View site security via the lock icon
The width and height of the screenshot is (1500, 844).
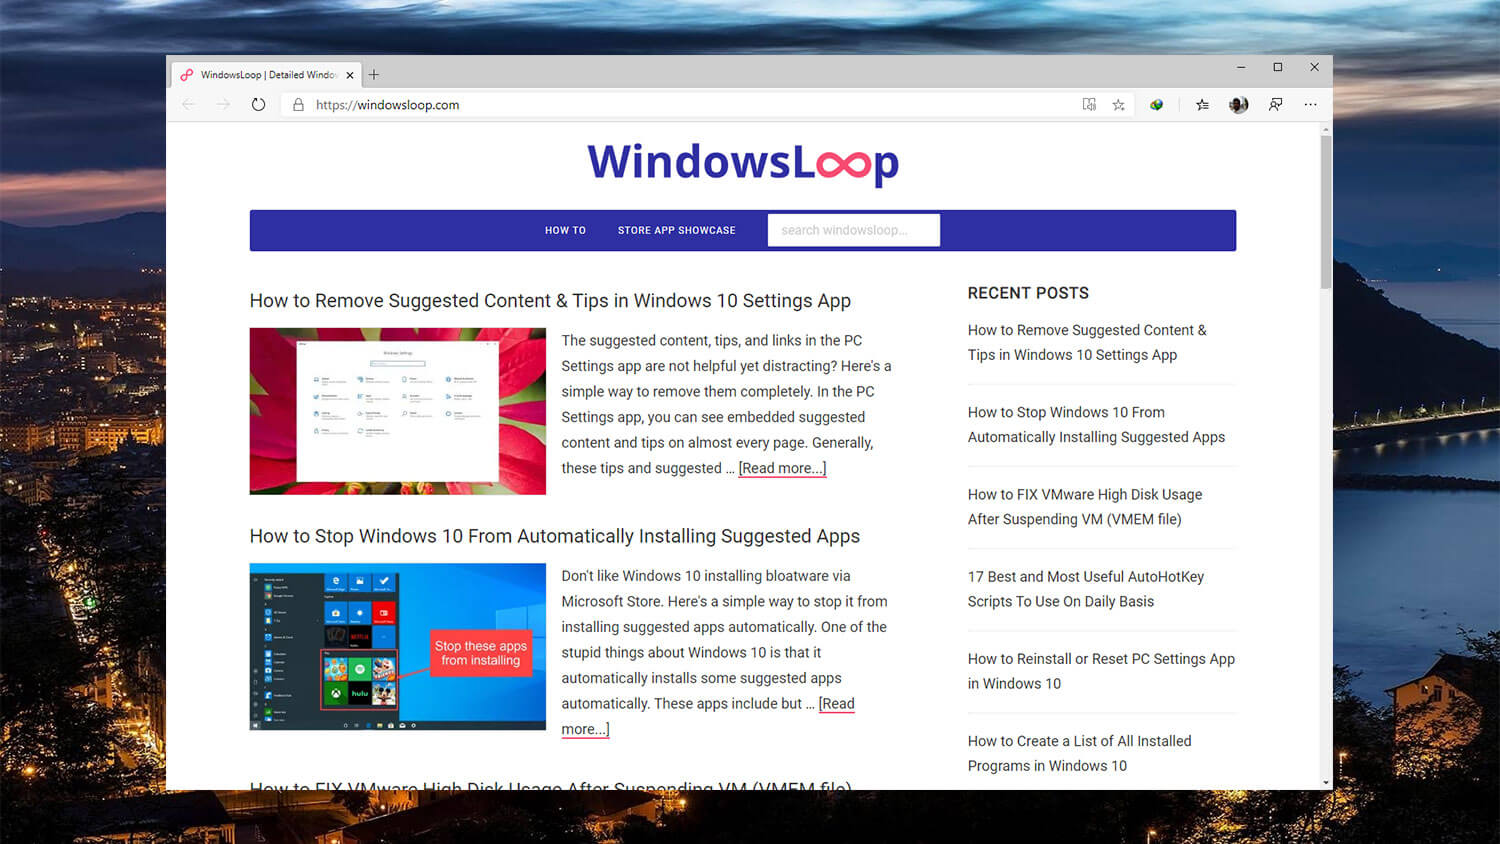(x=297, y=104)
